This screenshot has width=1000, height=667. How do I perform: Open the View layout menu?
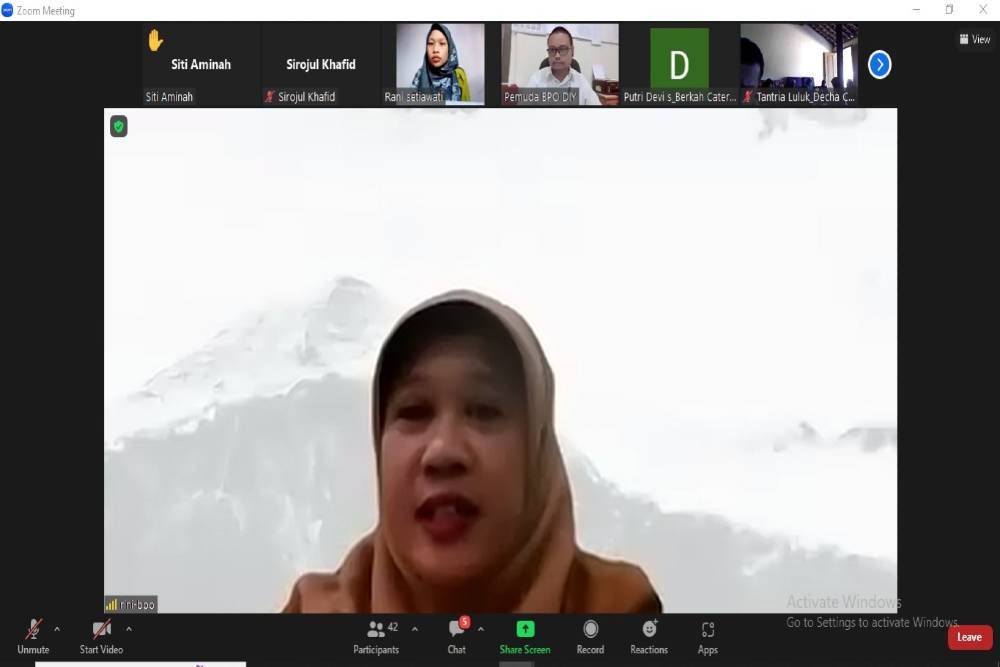tap(975, 40)
